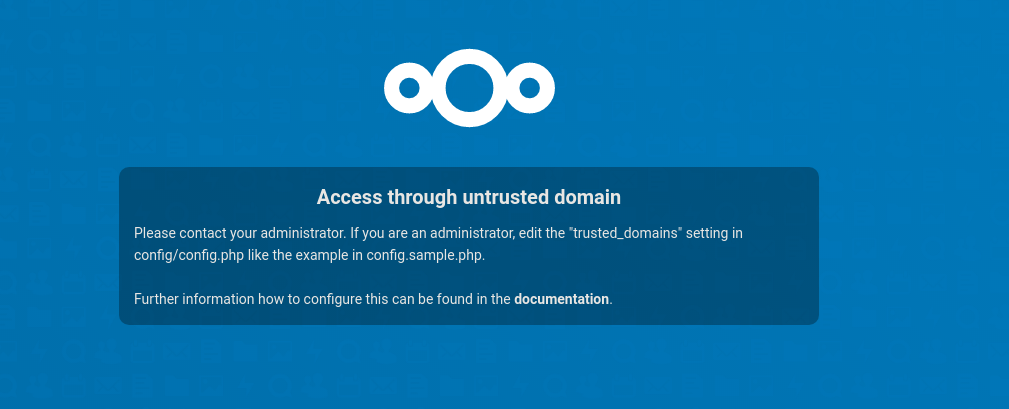Click the left small circle of Nextcloud logo

pyautogui.click(x=408, y=89)
